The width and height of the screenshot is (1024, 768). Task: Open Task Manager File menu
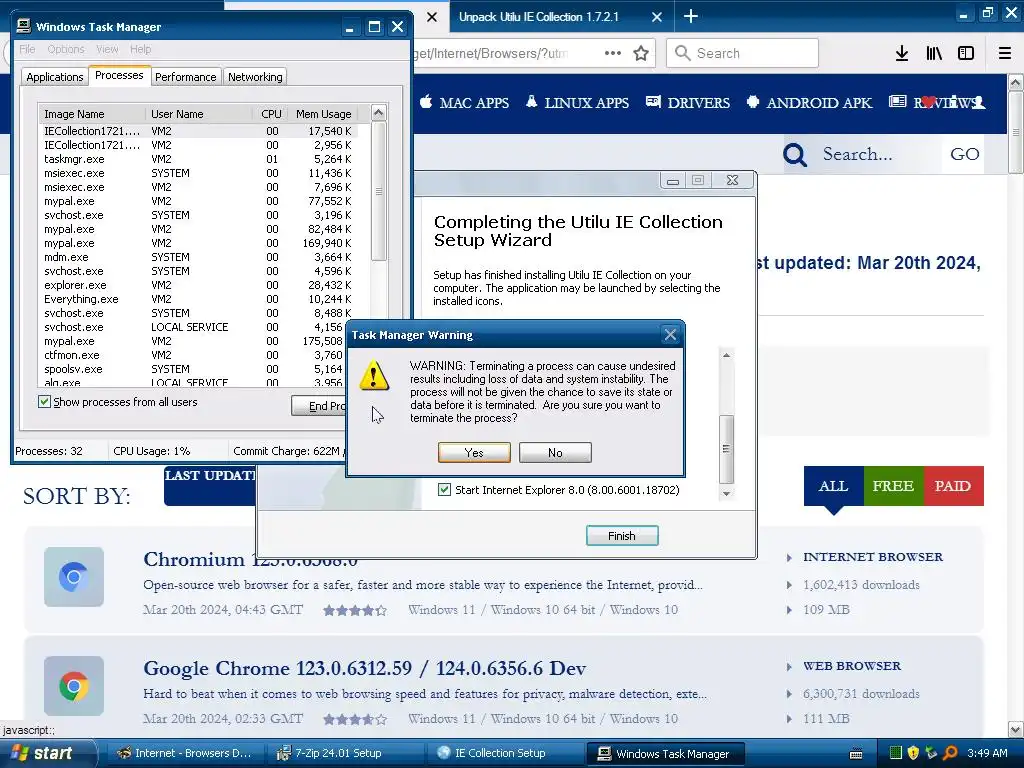(x=27, y=49)
